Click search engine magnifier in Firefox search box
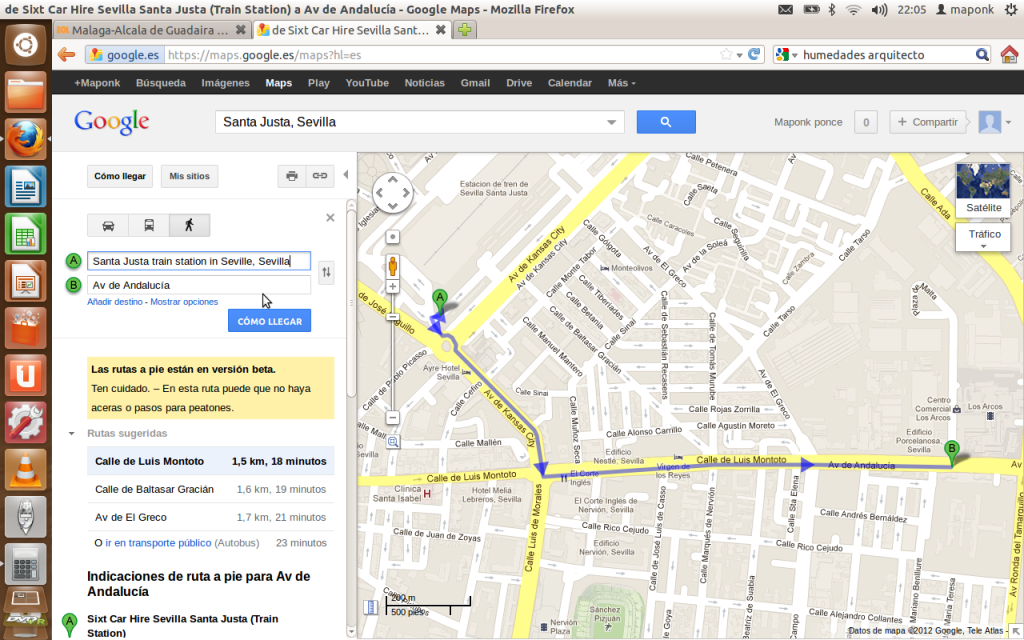 982,55
